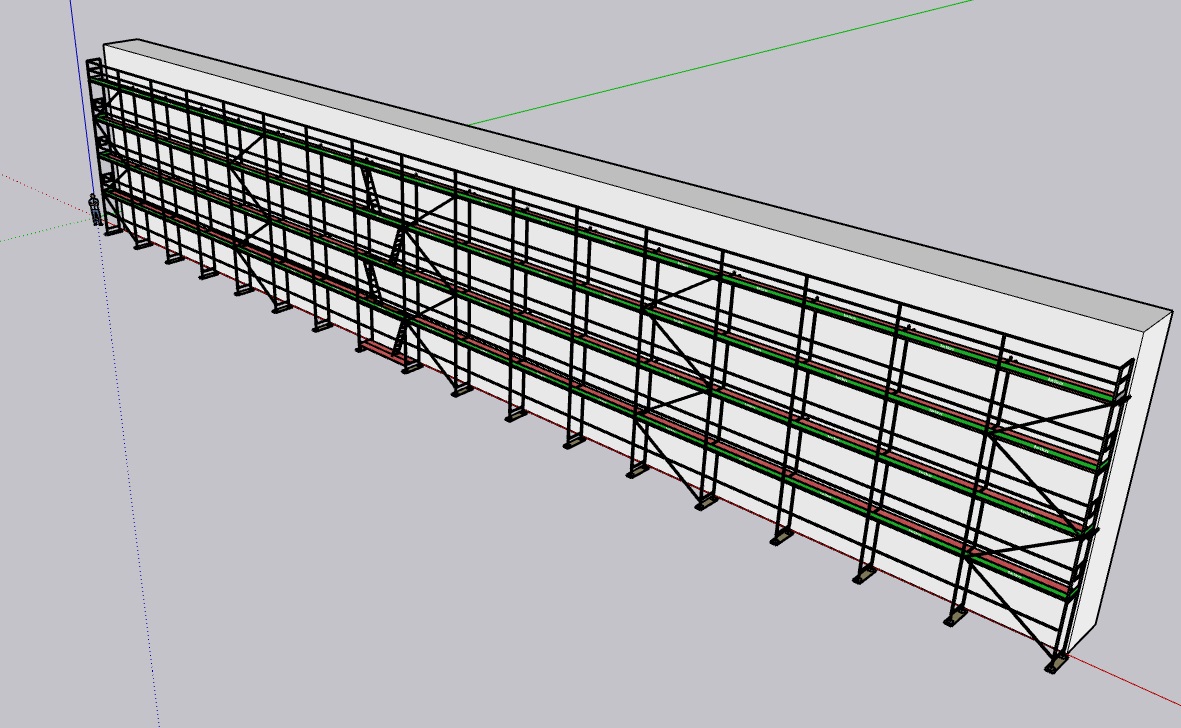Select the wall's narrow end face beside the scaffold
This screenshot has height=728, width=1181.
(x=1122, y=482)
